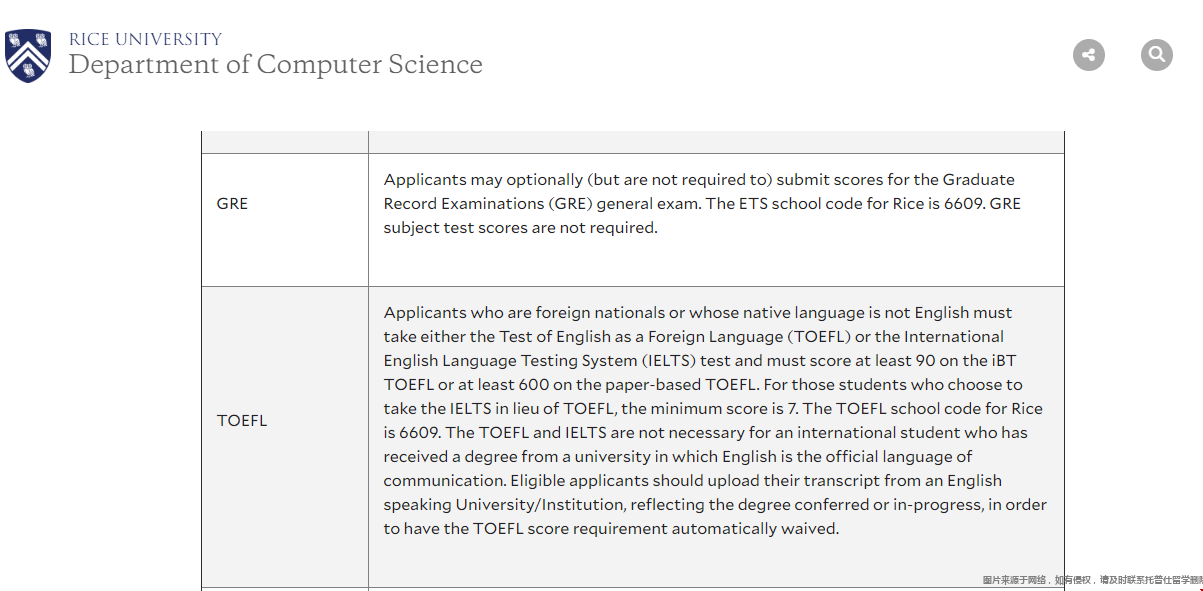Click the GRE row label cell
Screen dimensions: 1203x591
pyautogui.click(x=232, y=204)
